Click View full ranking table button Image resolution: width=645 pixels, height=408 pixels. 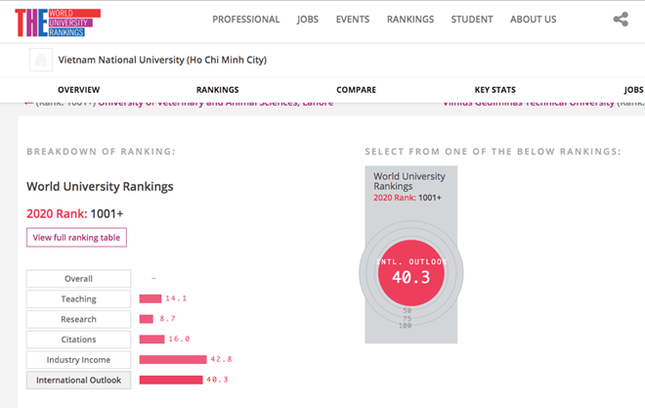(77, 237)
